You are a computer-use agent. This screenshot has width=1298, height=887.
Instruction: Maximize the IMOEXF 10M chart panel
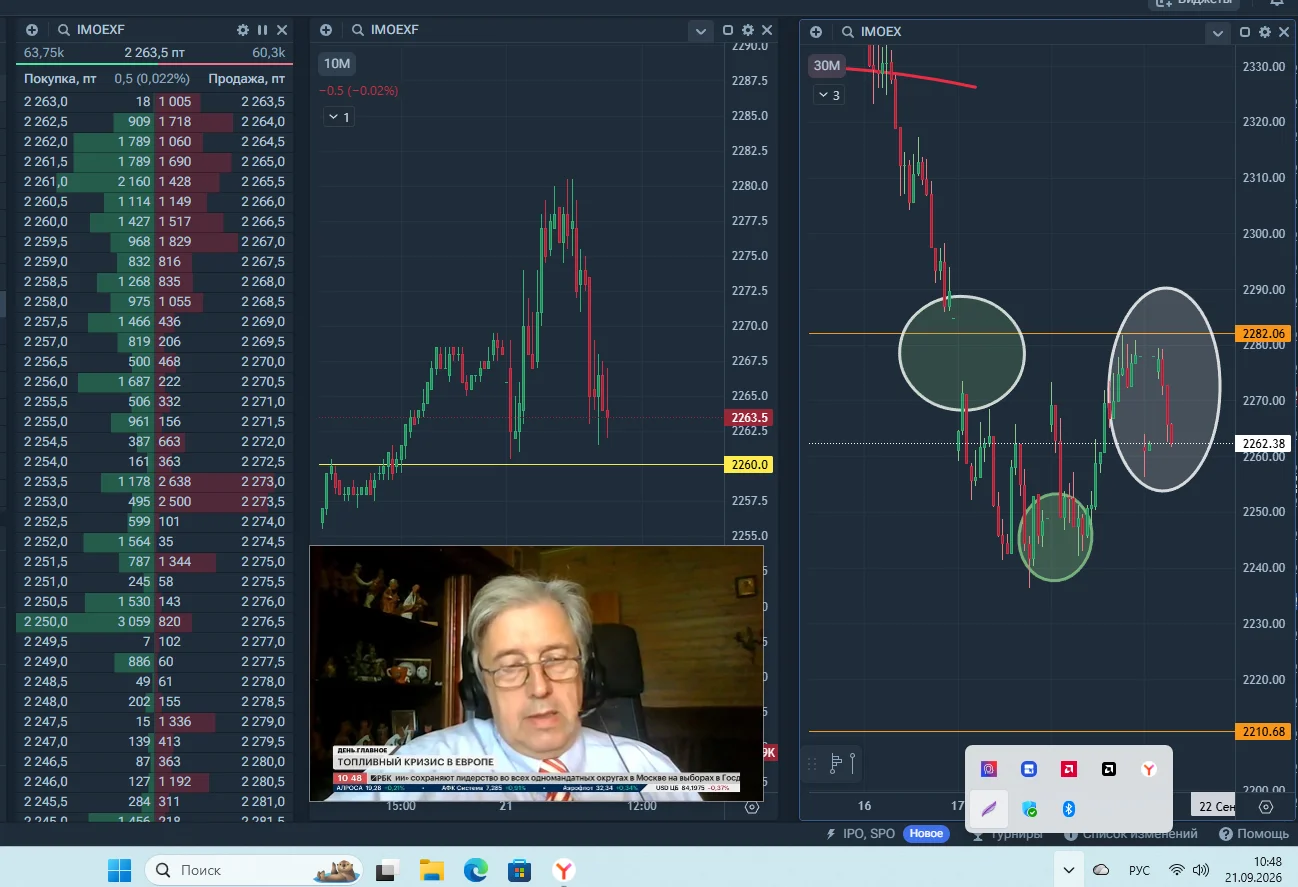(x=728, y=30)
